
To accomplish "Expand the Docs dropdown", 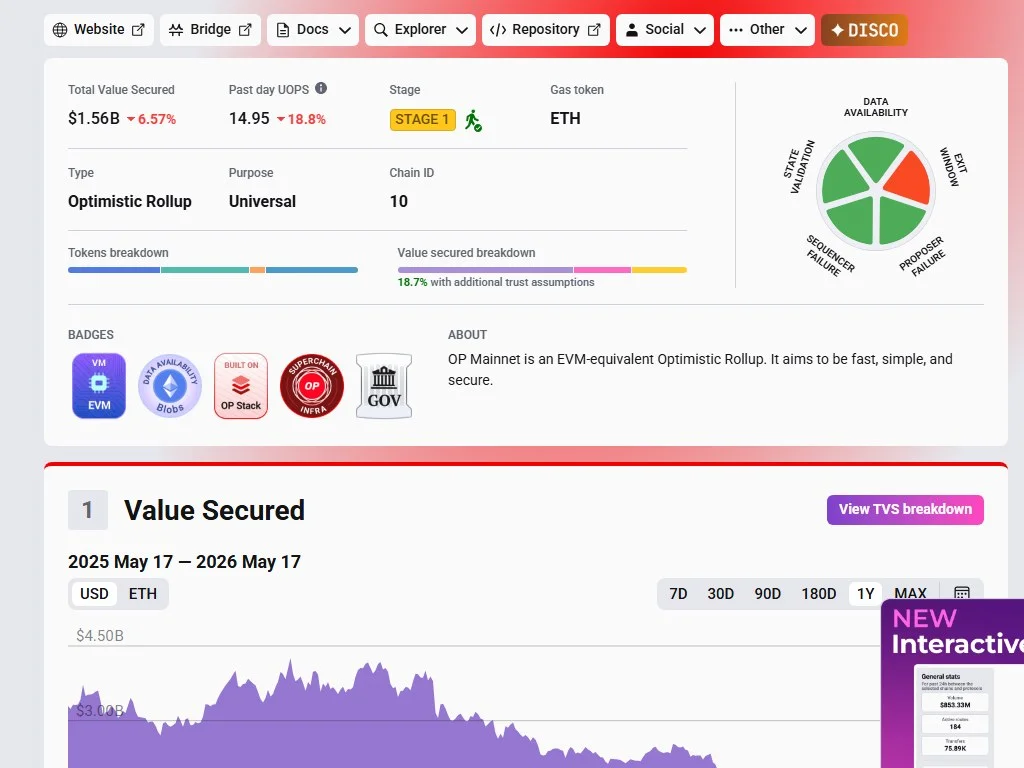I will tap(313, 30).
